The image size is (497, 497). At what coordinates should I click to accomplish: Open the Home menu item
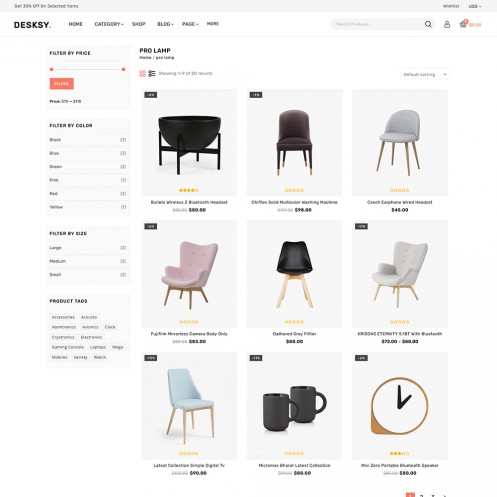[x=75, y=24]
